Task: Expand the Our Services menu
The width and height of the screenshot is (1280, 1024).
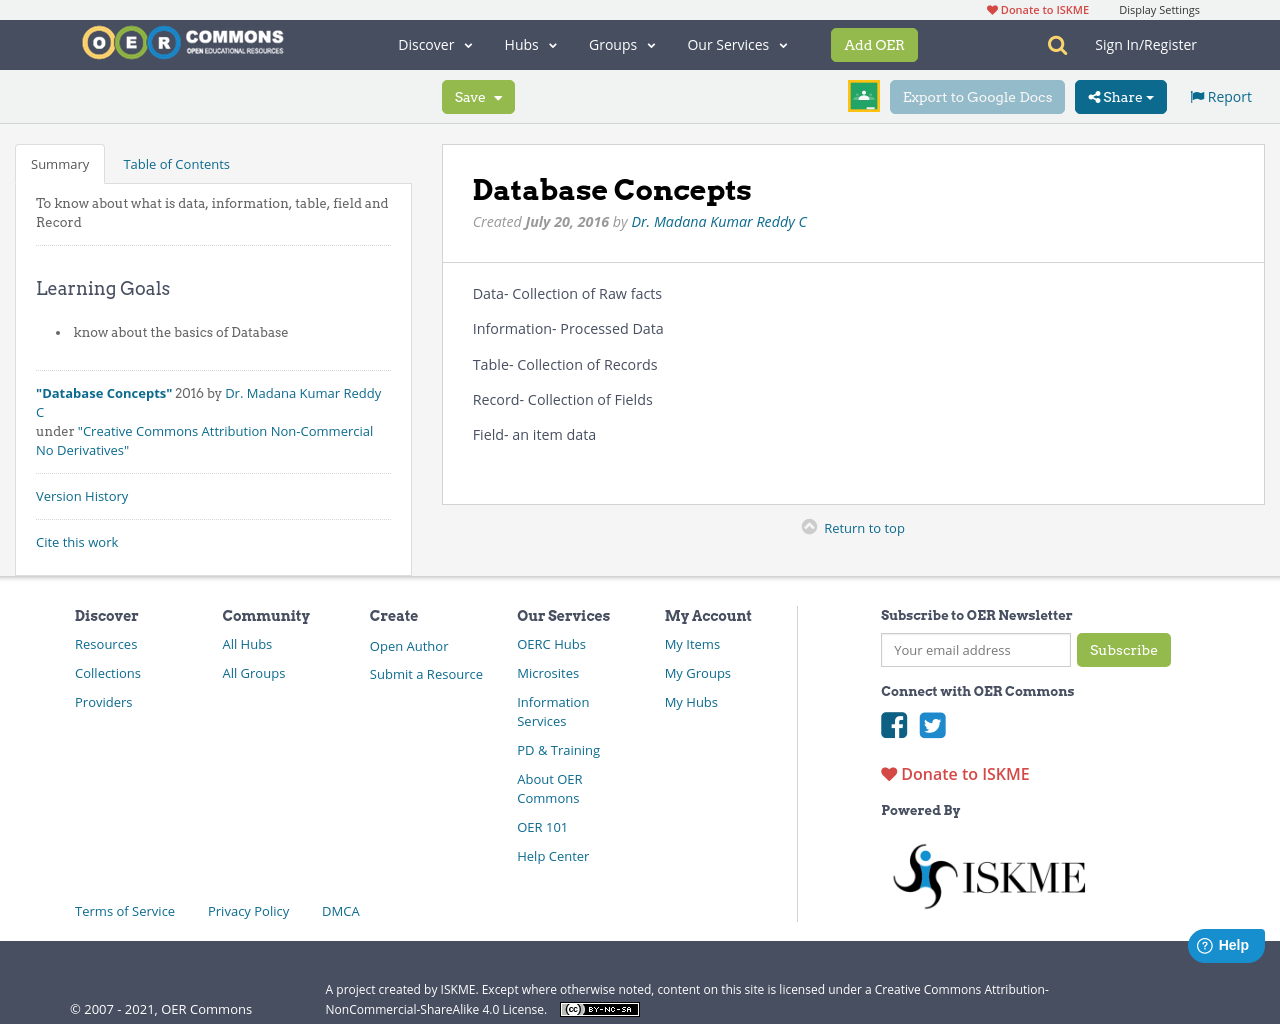Action: tap(736, 44)
